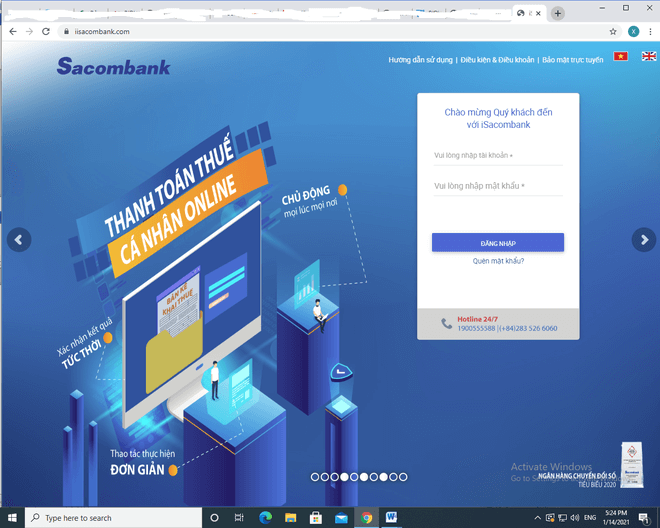Select the fifth carousel dot
Image resolution: width=660 pixels, height=528 pixels.
coord(354,477)
